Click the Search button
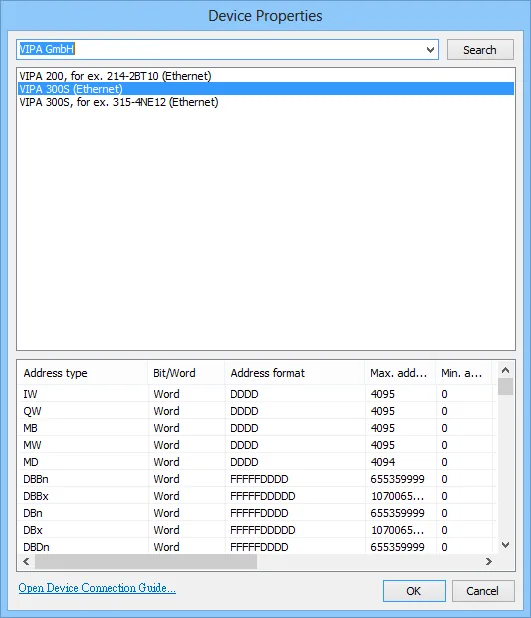531x618 pixels. 480,50
